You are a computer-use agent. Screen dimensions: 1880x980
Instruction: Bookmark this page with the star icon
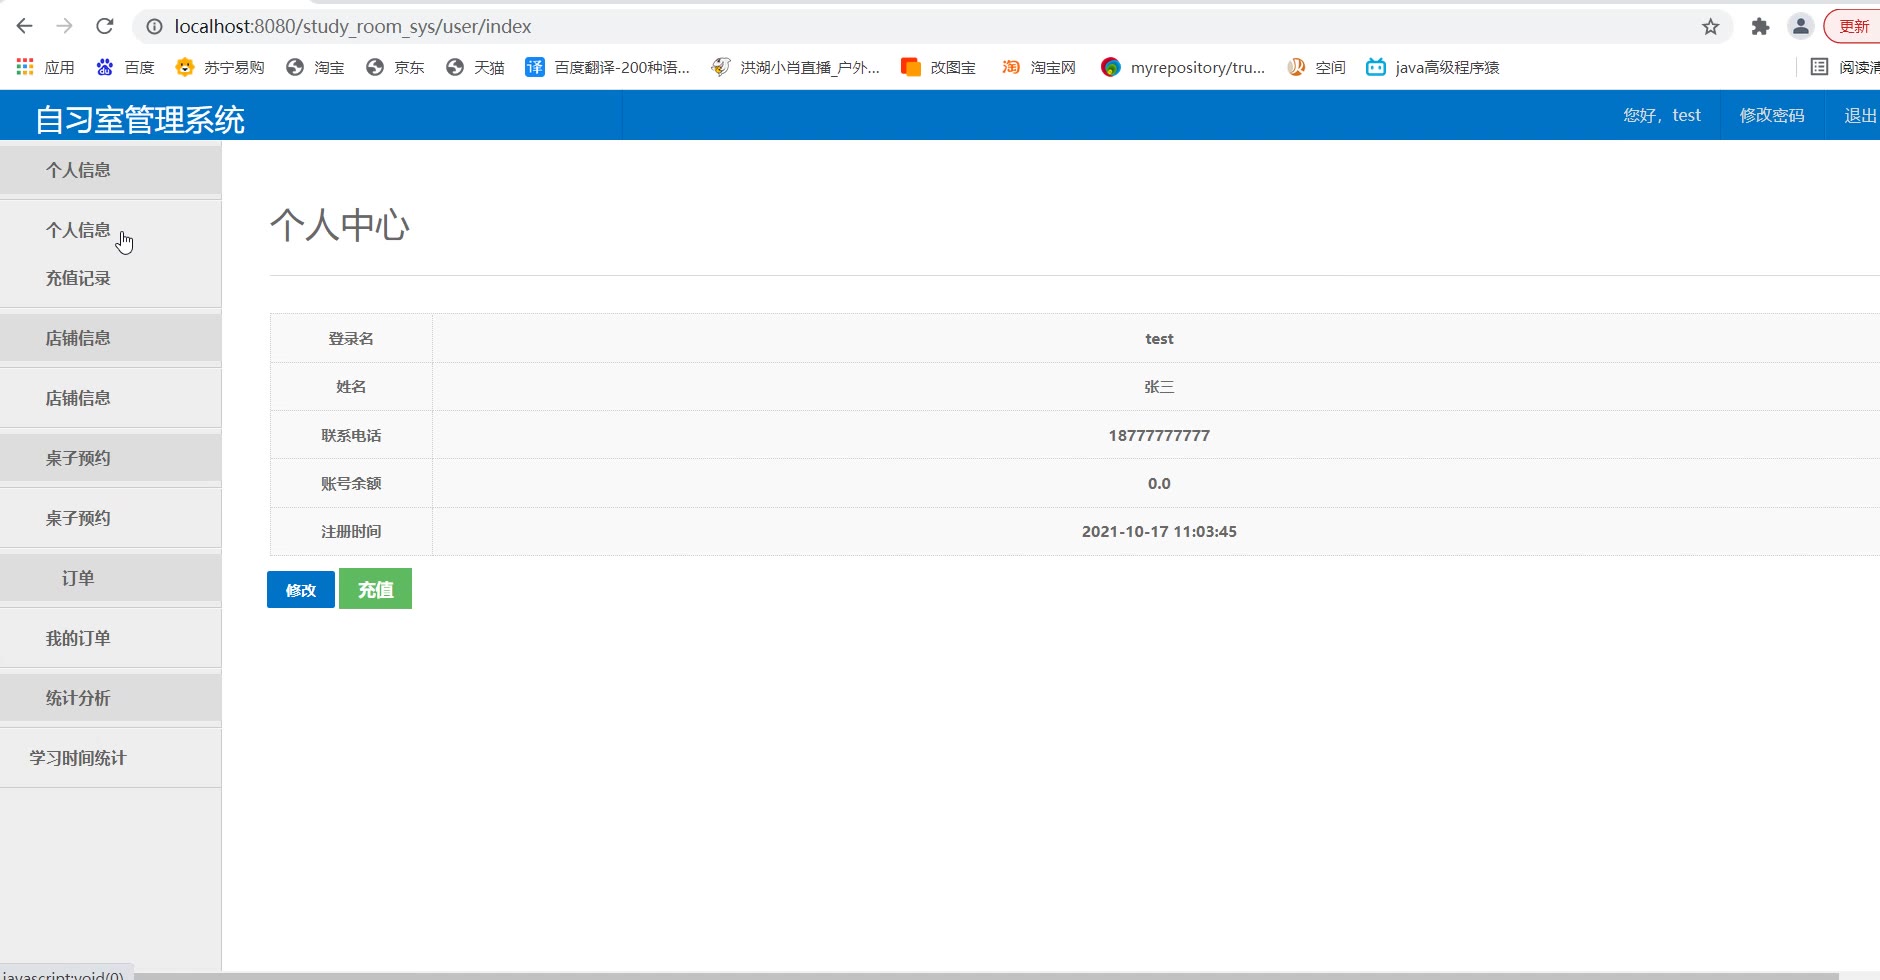[1711, 27]
